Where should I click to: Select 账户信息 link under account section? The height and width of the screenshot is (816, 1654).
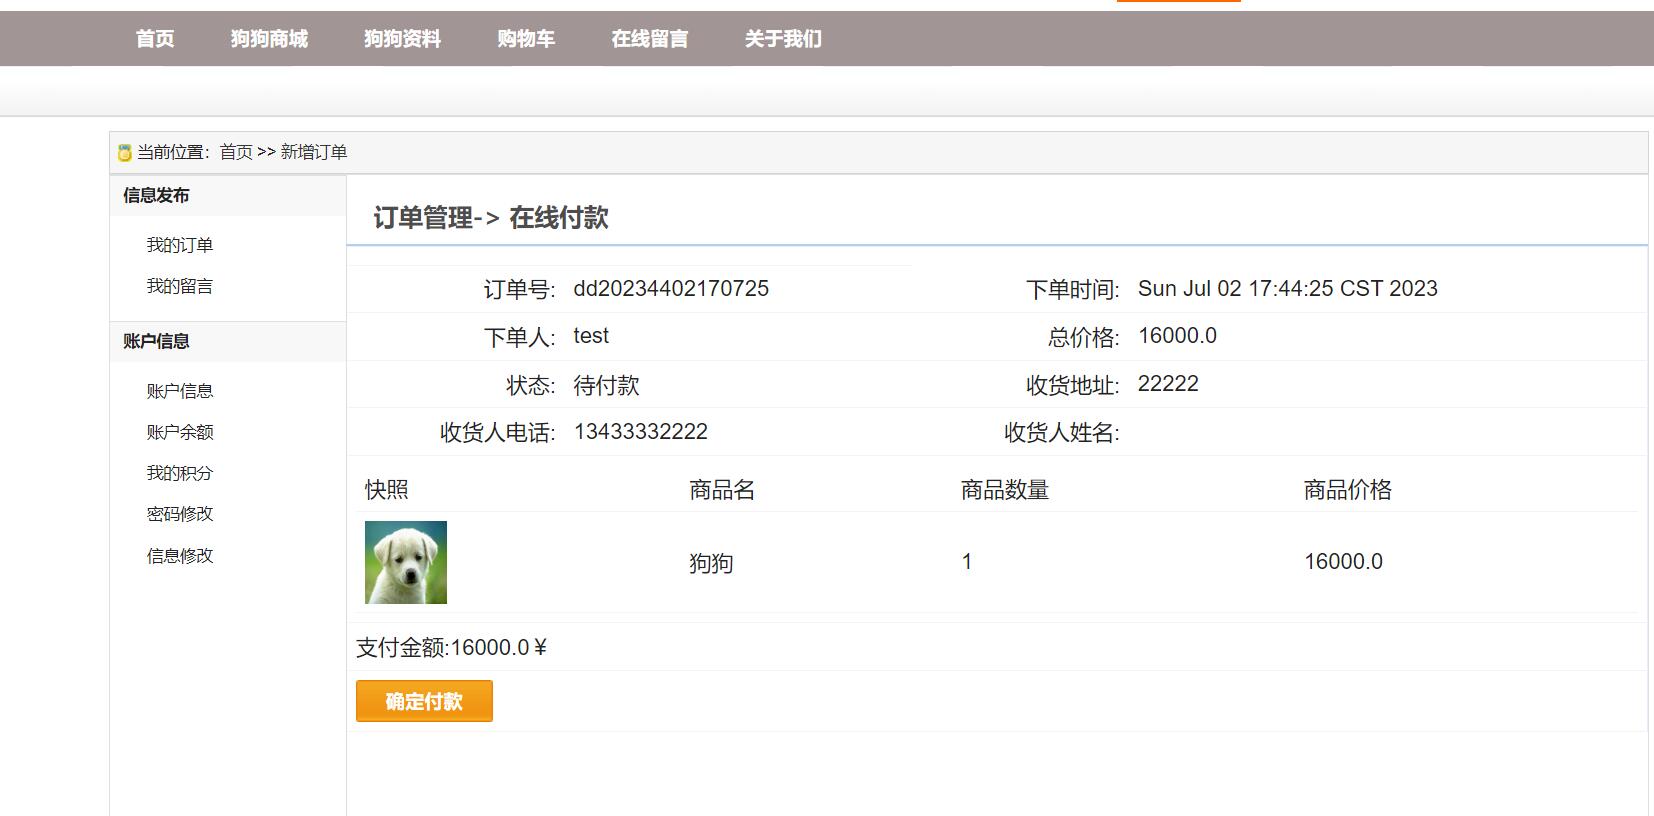pyautogui.click(x=180, y=391)
